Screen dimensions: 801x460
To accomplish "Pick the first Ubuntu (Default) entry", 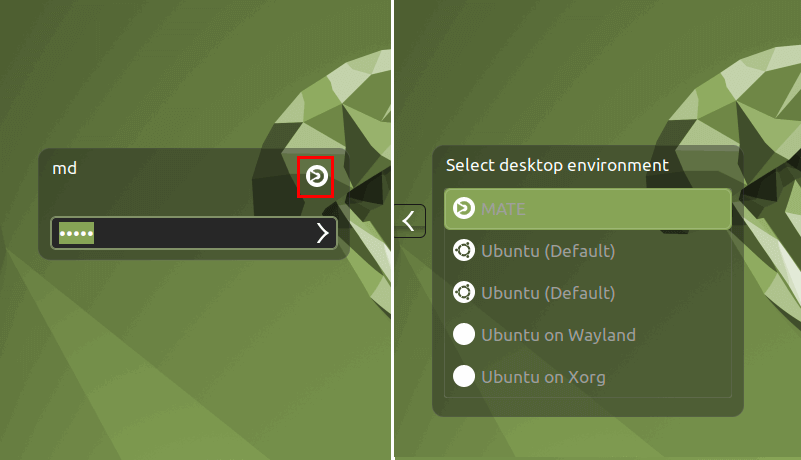I will coord(587,251).
